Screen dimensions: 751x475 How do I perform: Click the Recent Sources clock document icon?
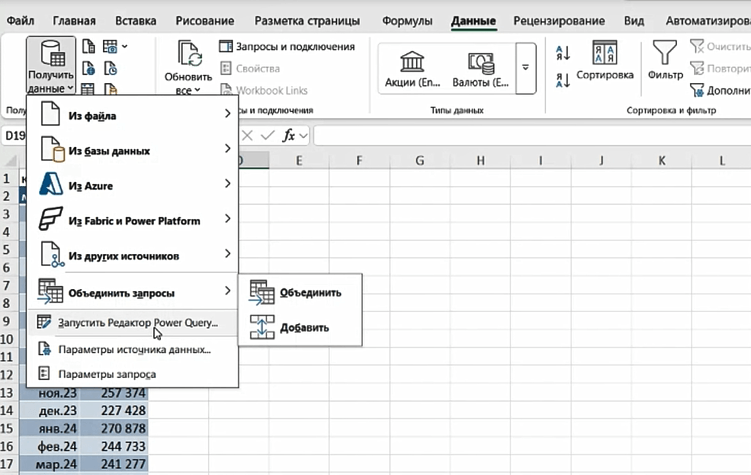110,68
